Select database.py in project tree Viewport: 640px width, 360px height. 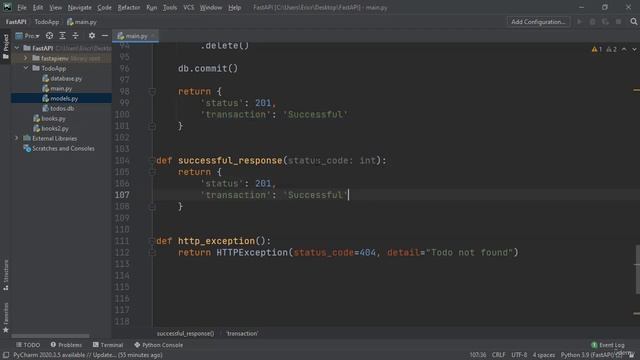(x=62, y=78)
